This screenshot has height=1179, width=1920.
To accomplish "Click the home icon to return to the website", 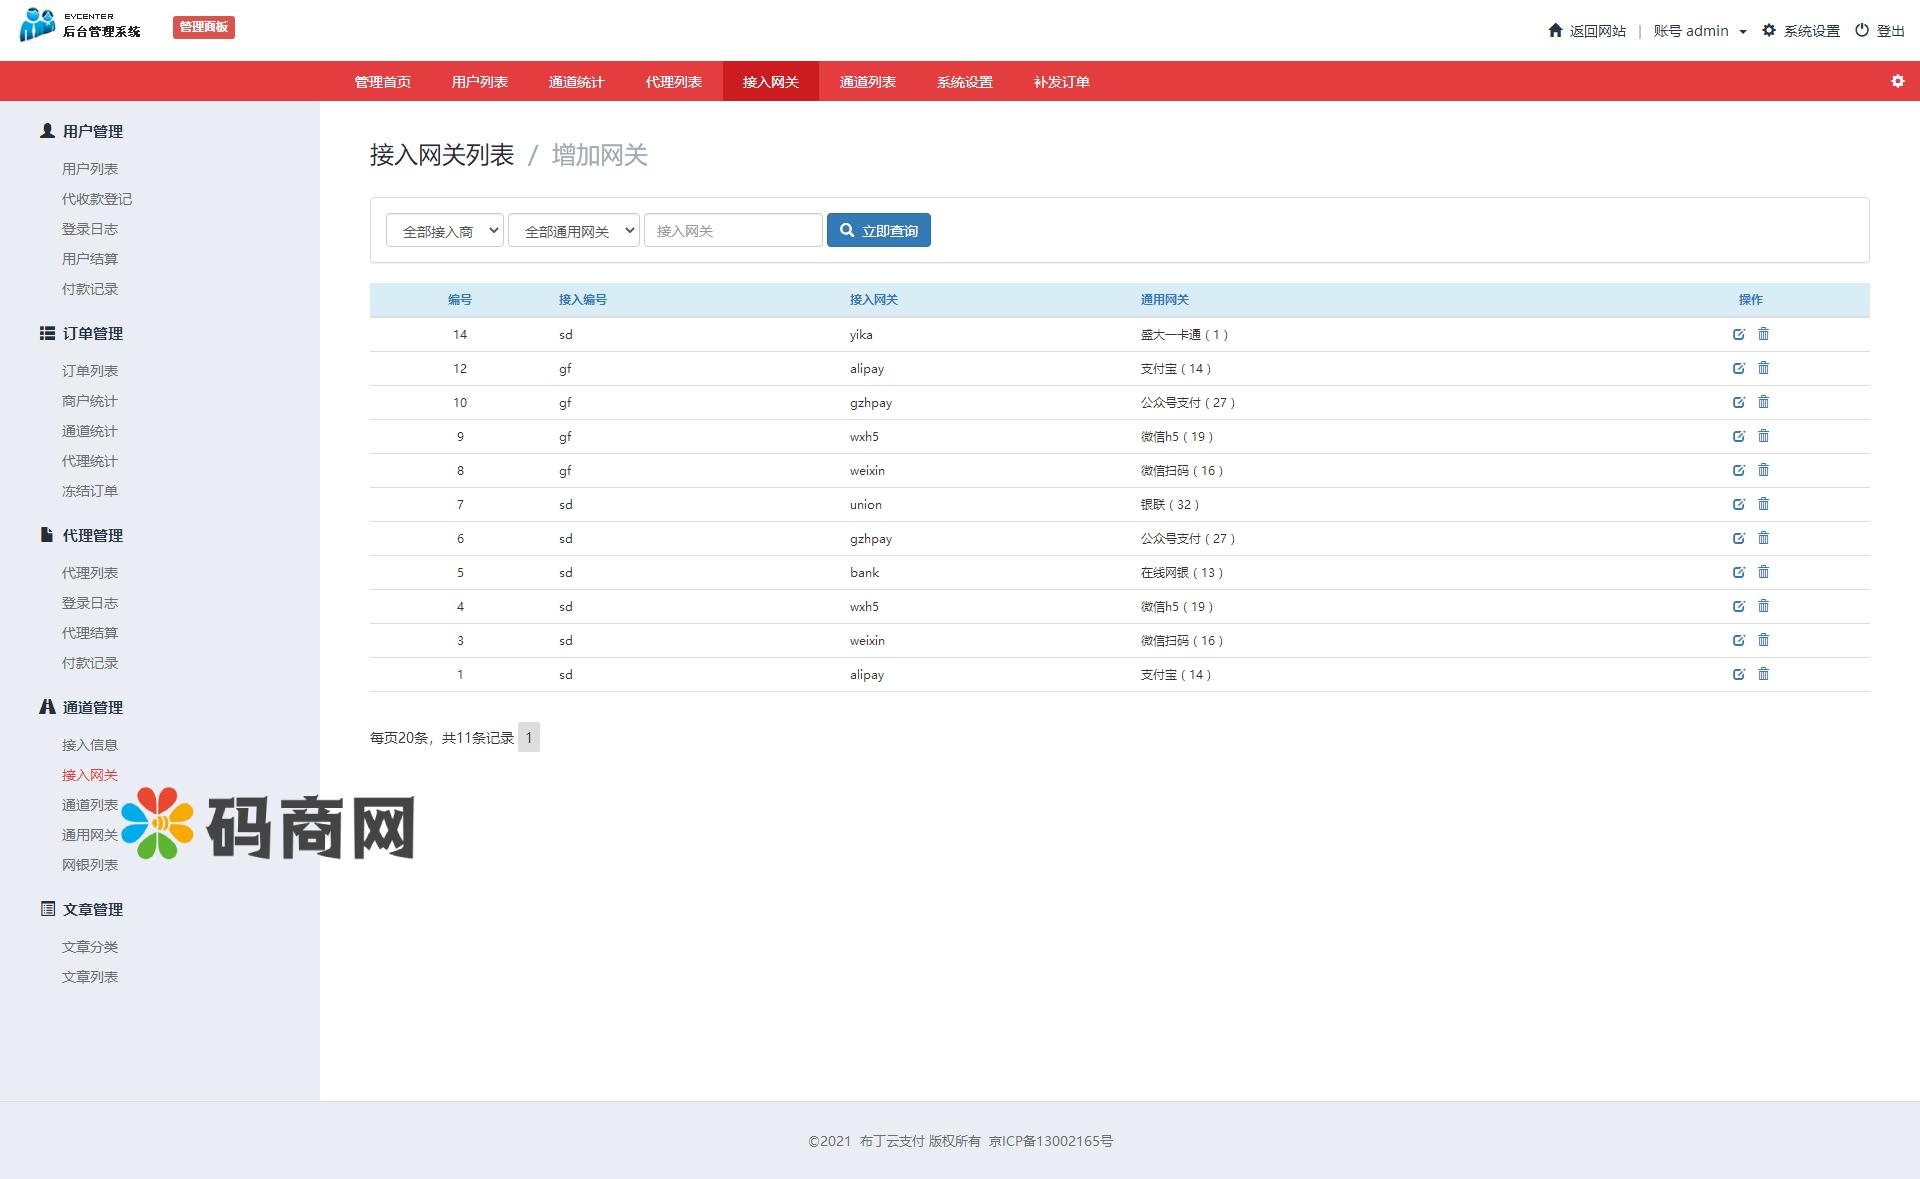I will point(1555,31).
